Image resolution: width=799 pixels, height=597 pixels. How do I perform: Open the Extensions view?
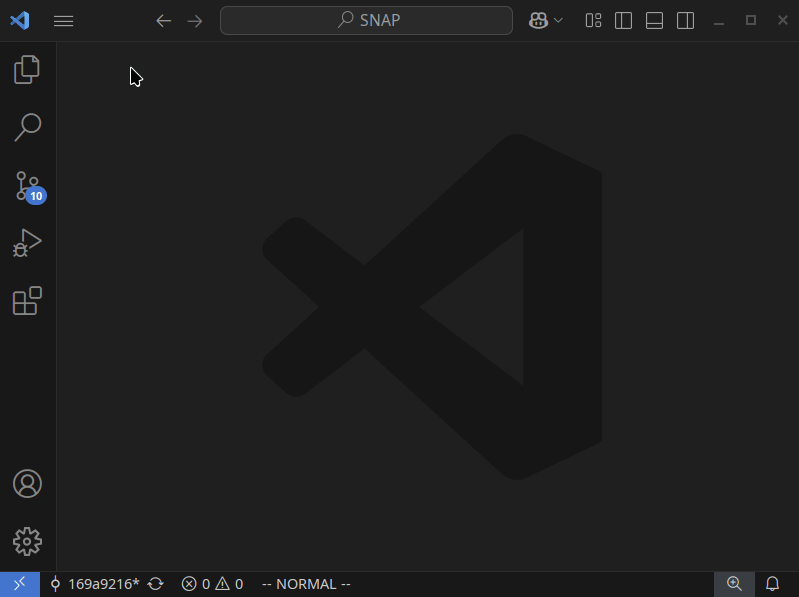click(x=27, y=301)
